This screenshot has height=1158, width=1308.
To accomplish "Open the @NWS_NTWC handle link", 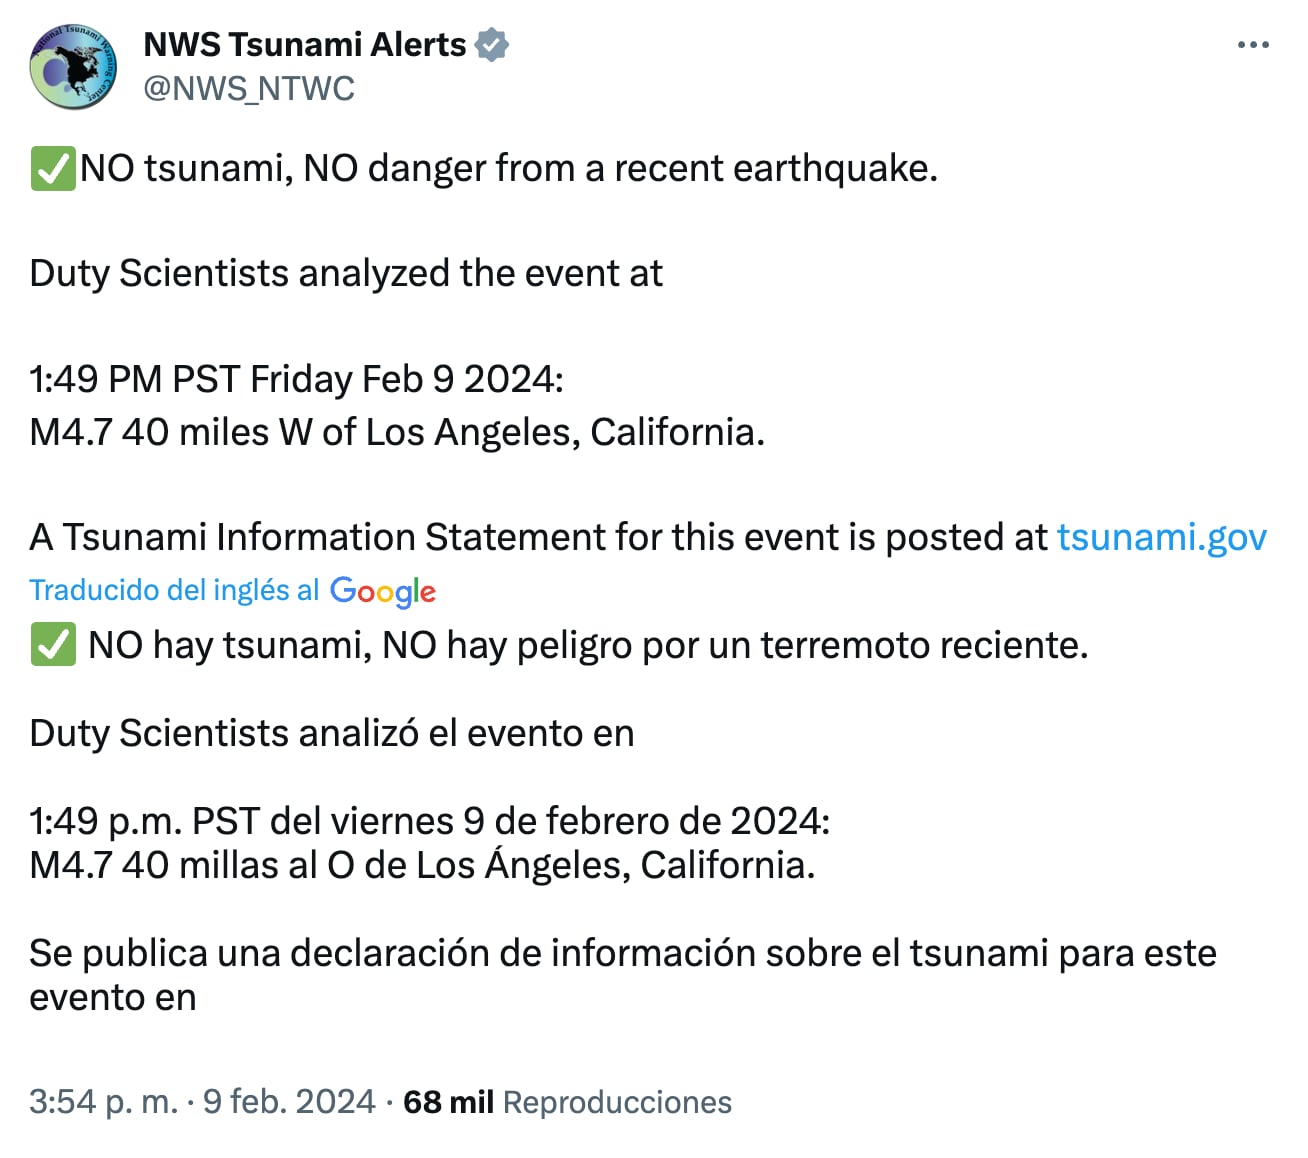I will point(249,89).
